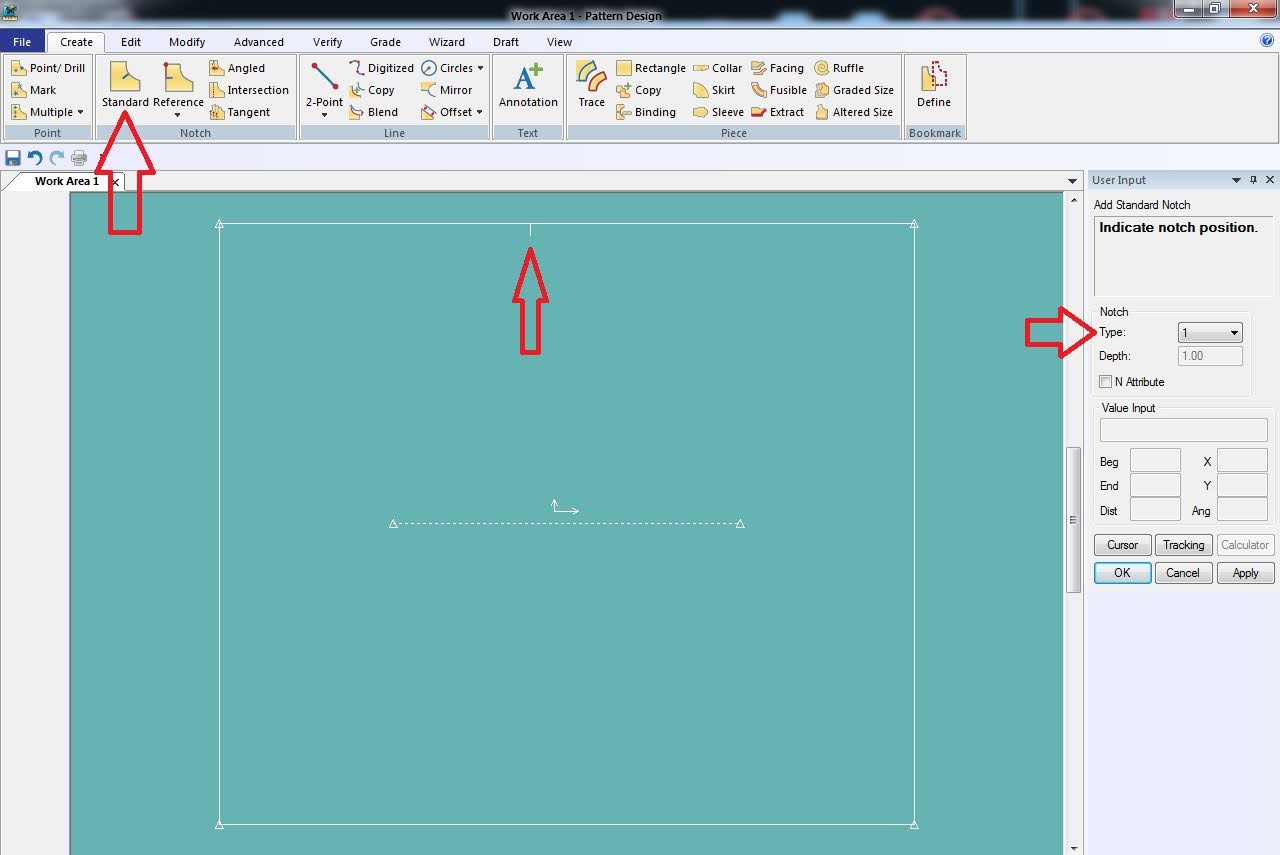Viewport: 1280px width, 855px height.
Task: Open the notch Type dropdown
Action: point(1210,333)
